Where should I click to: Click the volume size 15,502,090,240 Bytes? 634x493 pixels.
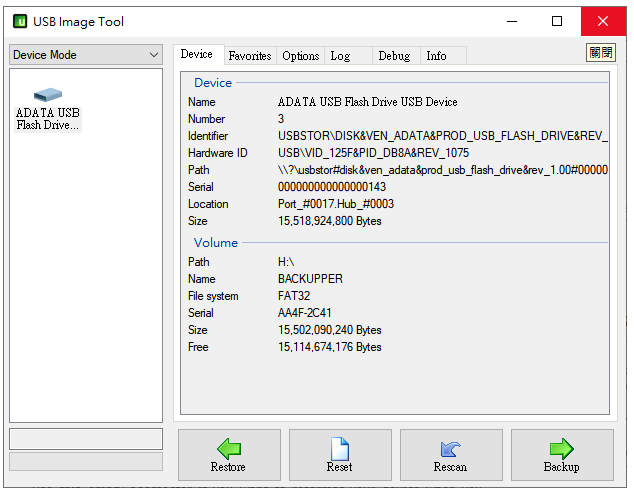330,330
